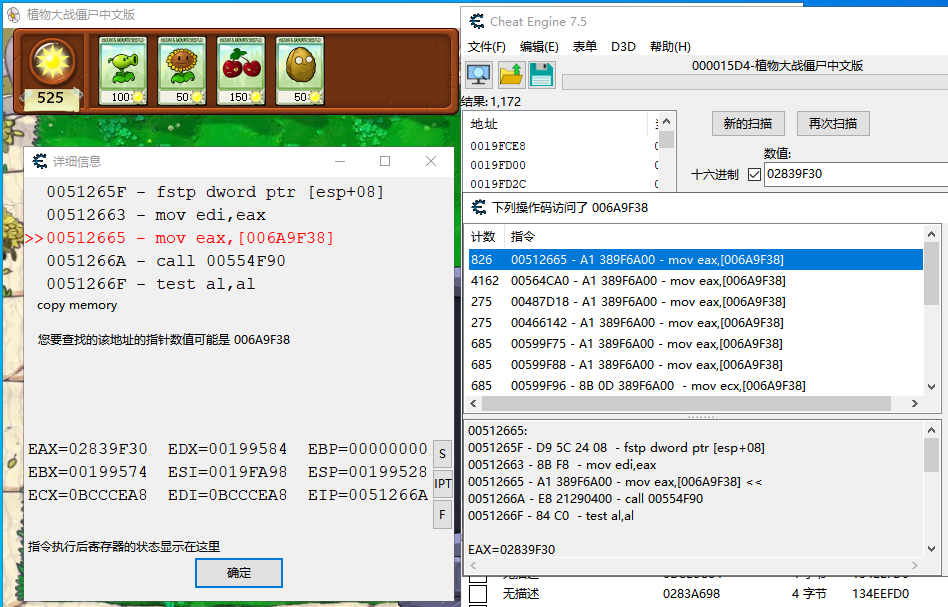
Task: Check the box beside 无描述 address 0283A698
Action: tap(478, 593)
